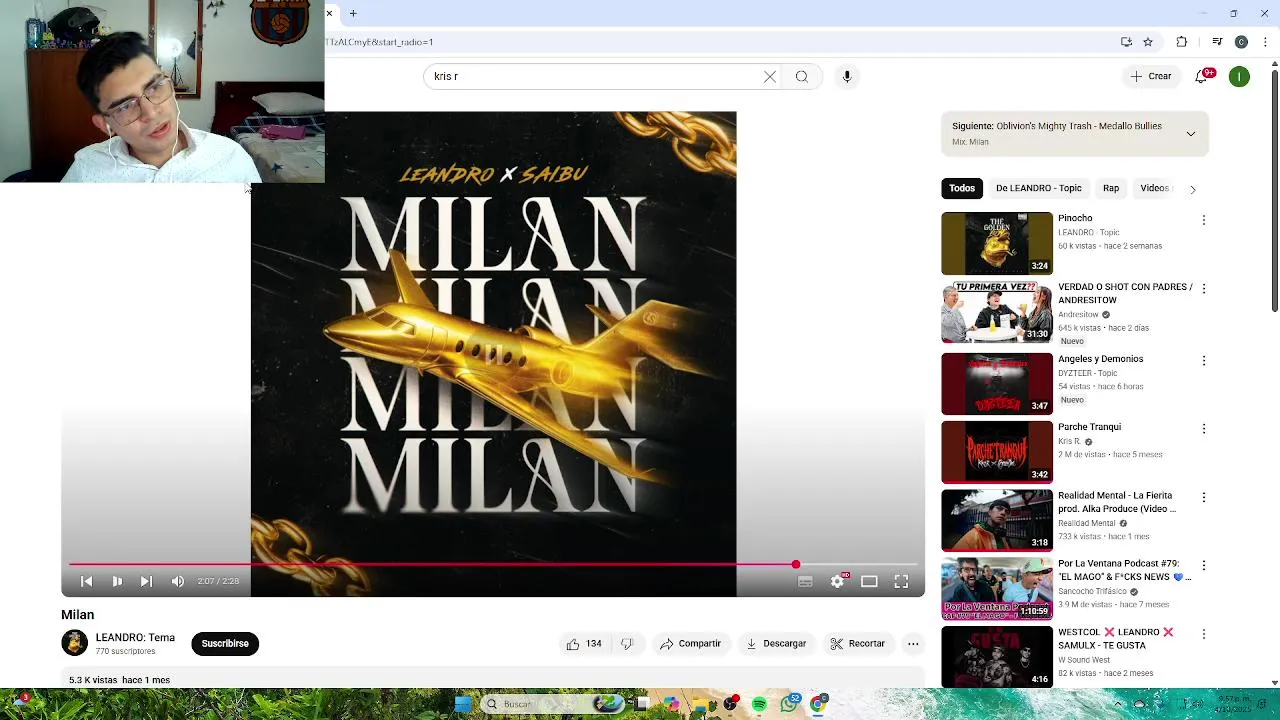Viewport: 1280px width, 720px height.
Task: Install the app via address bar icon
Action: (x=1126, y=42)
